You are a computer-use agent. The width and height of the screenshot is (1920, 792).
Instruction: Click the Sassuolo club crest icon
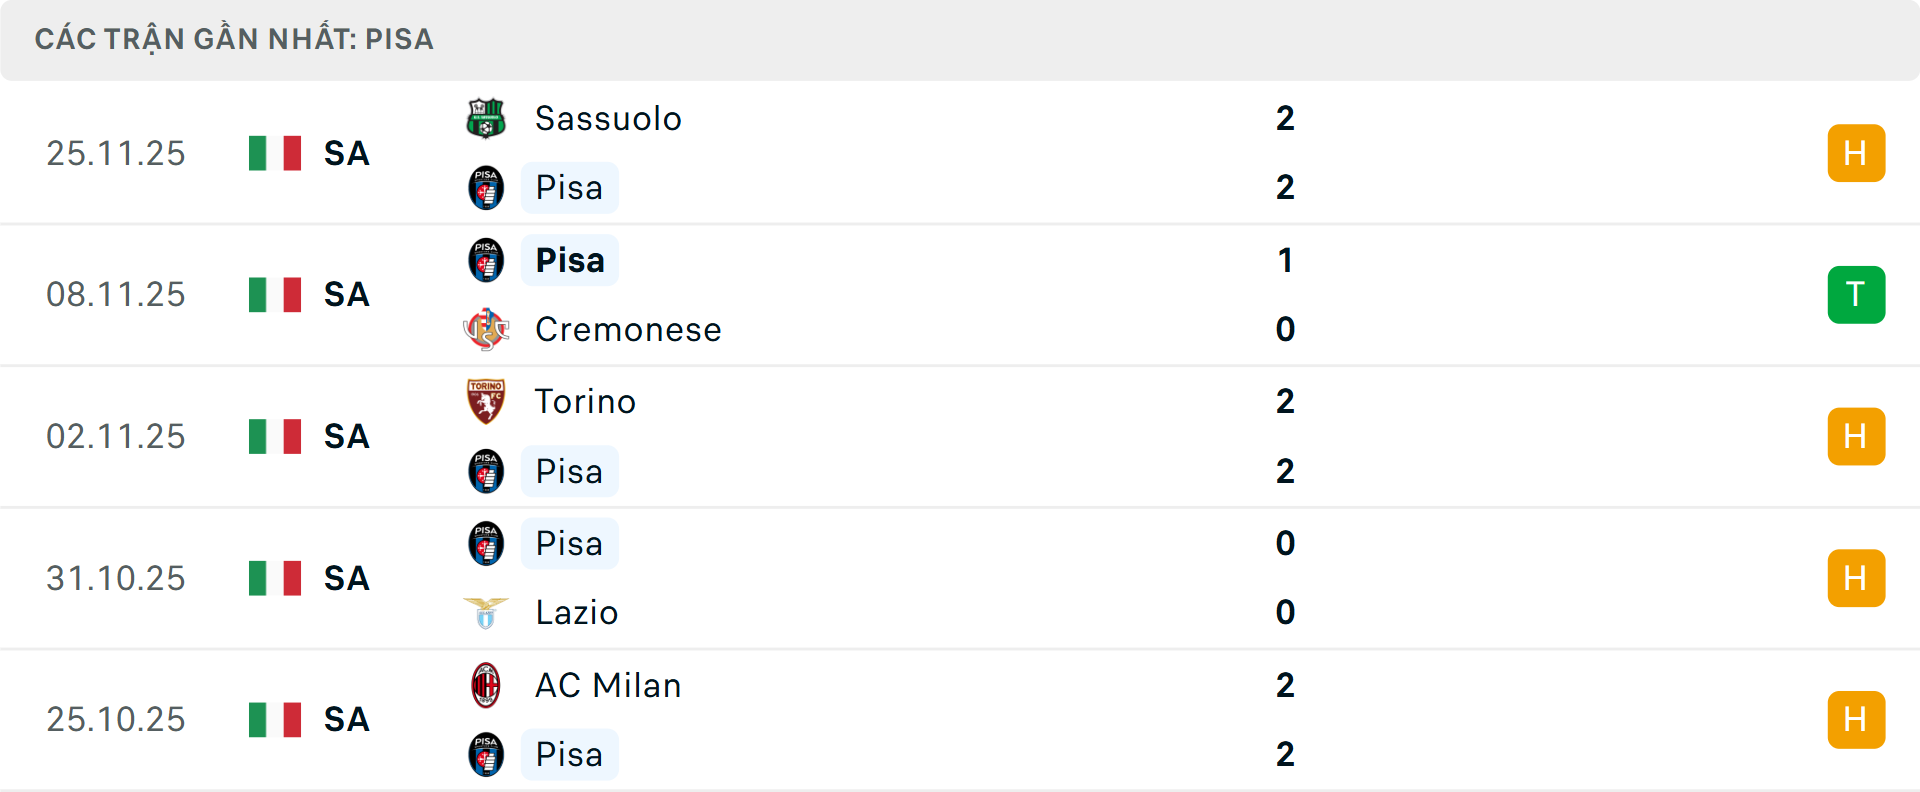[x=486, y=118]
